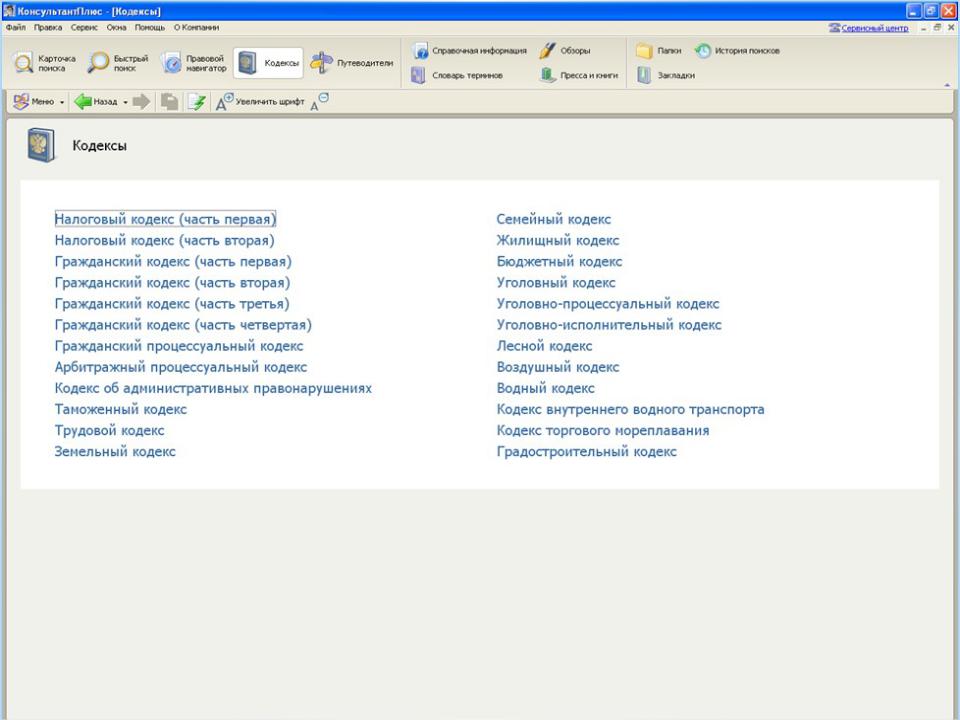The image size is (960, 720).
Task: Open Семейный кодекс
Action: (x=553, y=219)
